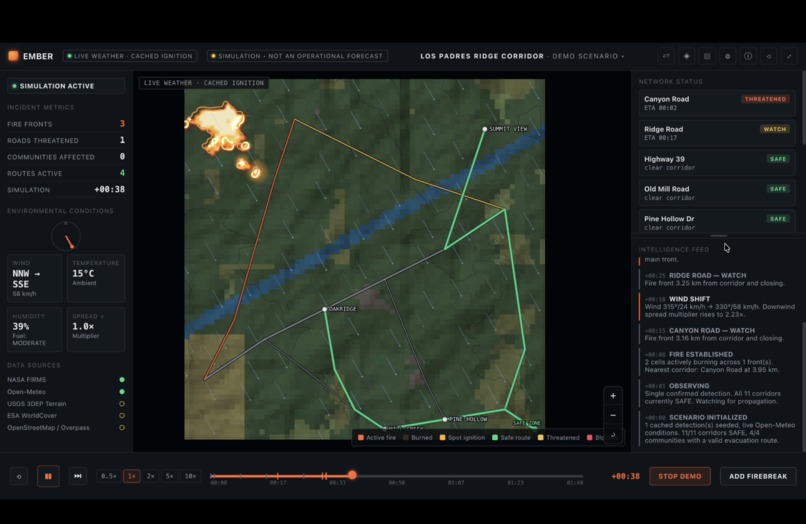Select the Ridge Road WATCH row
This screenshot has width=806, height=524.
tap(717, 133)
